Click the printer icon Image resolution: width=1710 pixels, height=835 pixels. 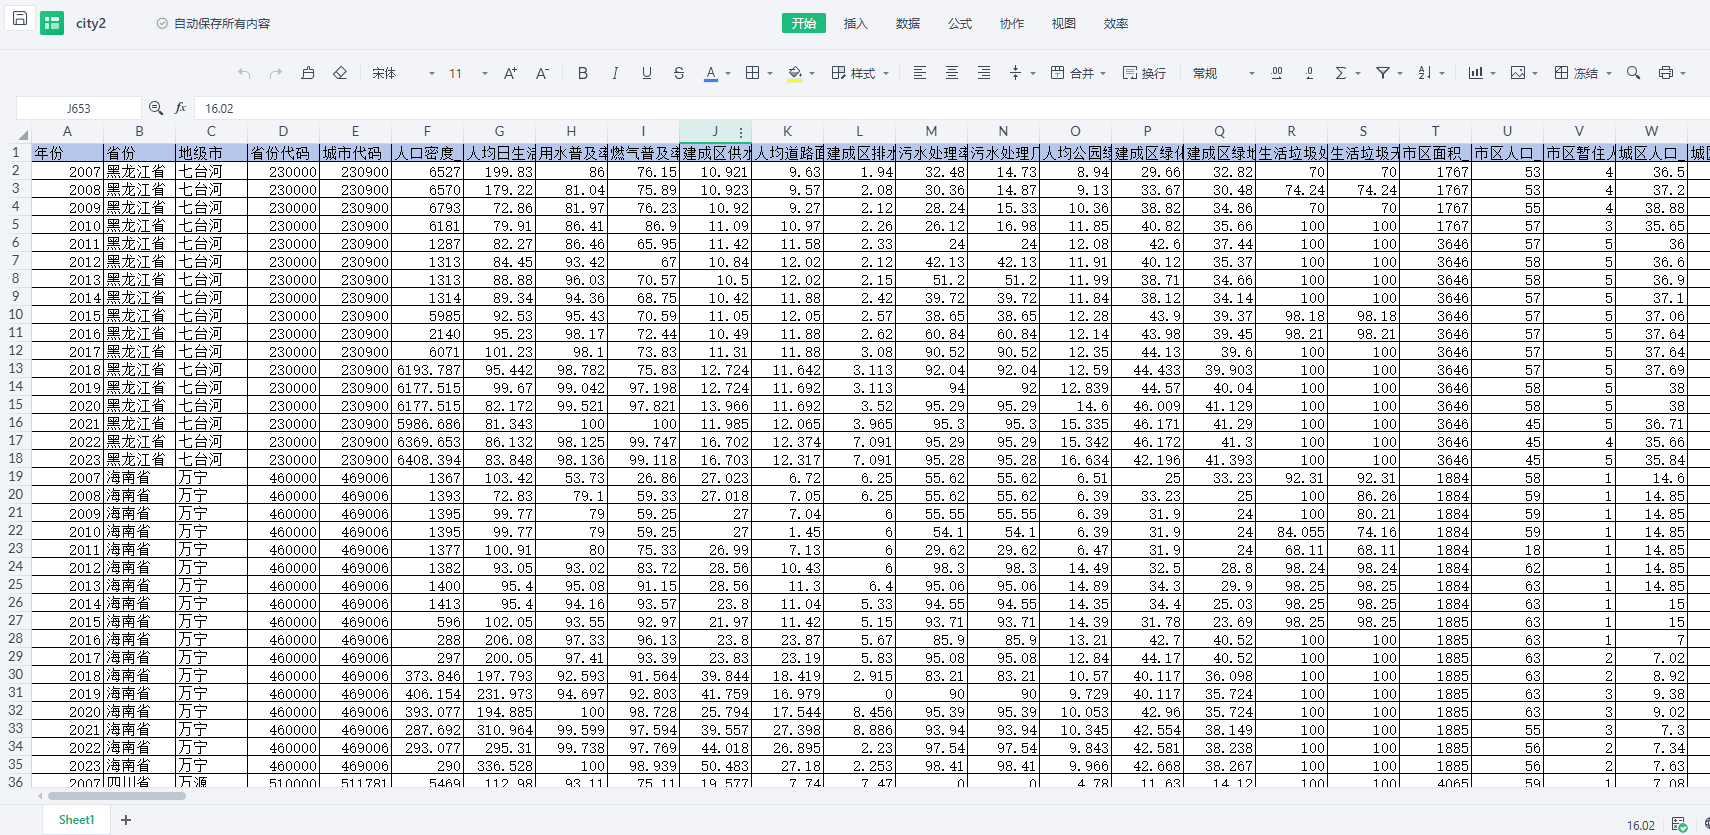pyautogui.click(x=1665, y=73)
